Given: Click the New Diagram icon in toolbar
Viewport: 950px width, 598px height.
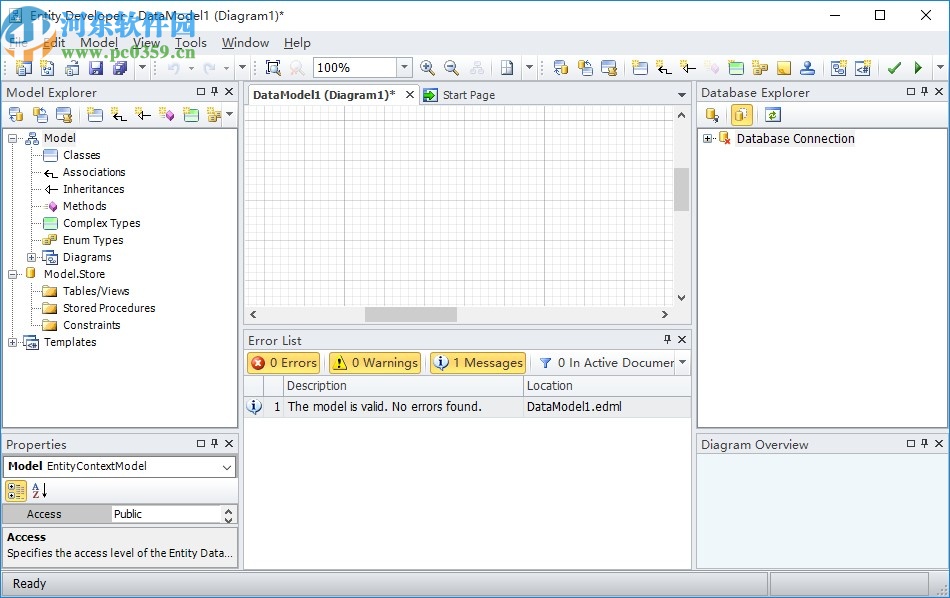Looking at the screenshot, I should coord(839,68).
